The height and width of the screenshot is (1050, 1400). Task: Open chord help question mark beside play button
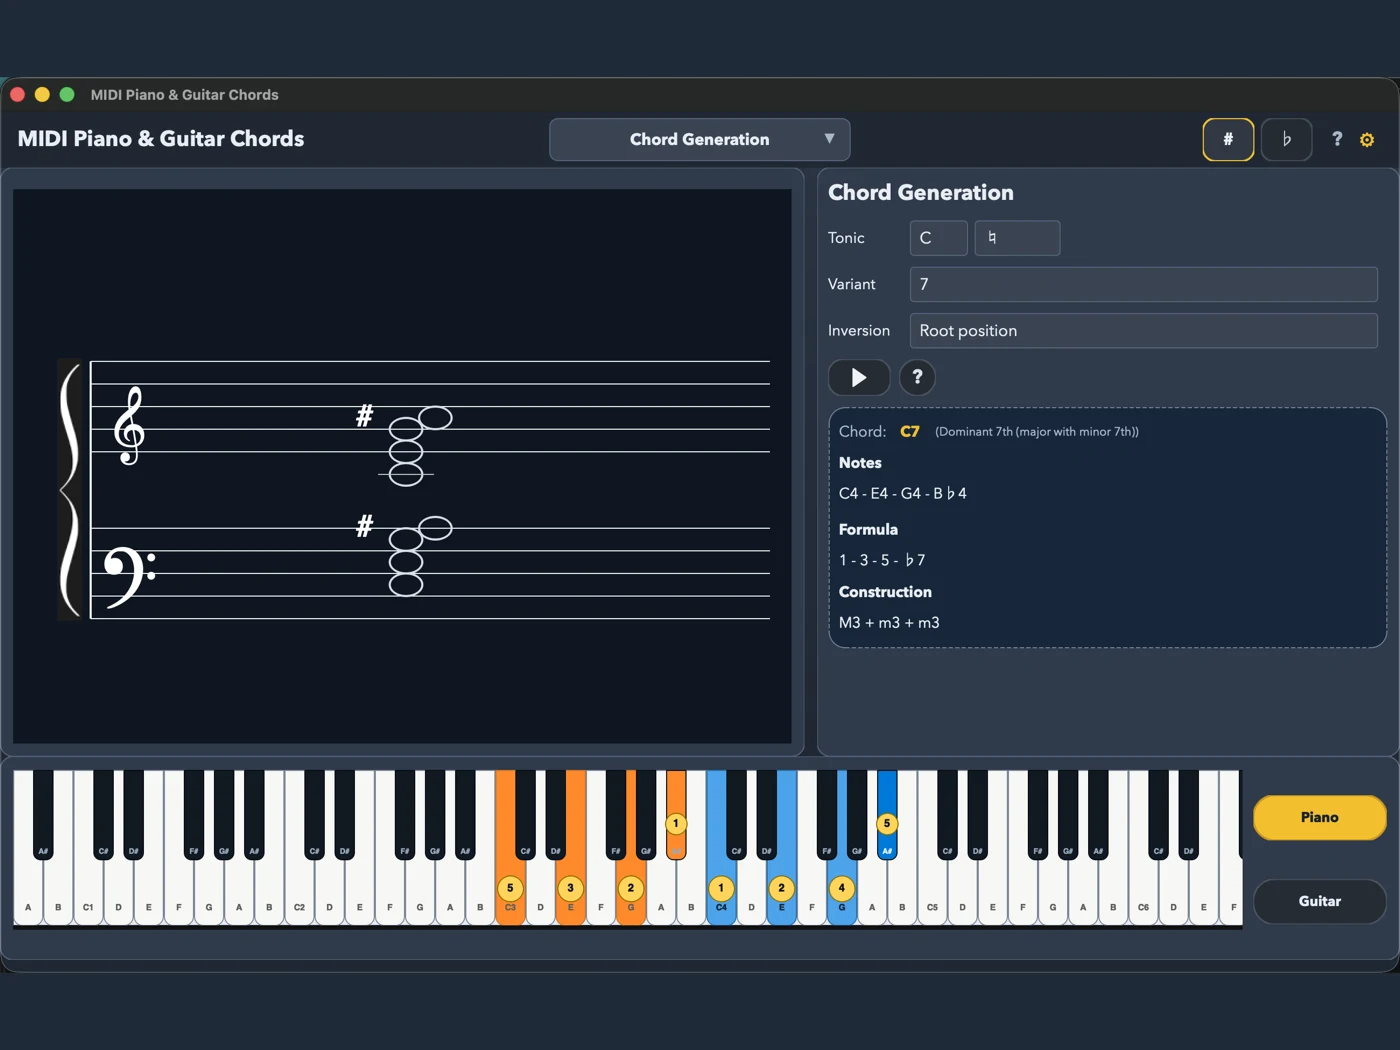(x=917, y=377)
